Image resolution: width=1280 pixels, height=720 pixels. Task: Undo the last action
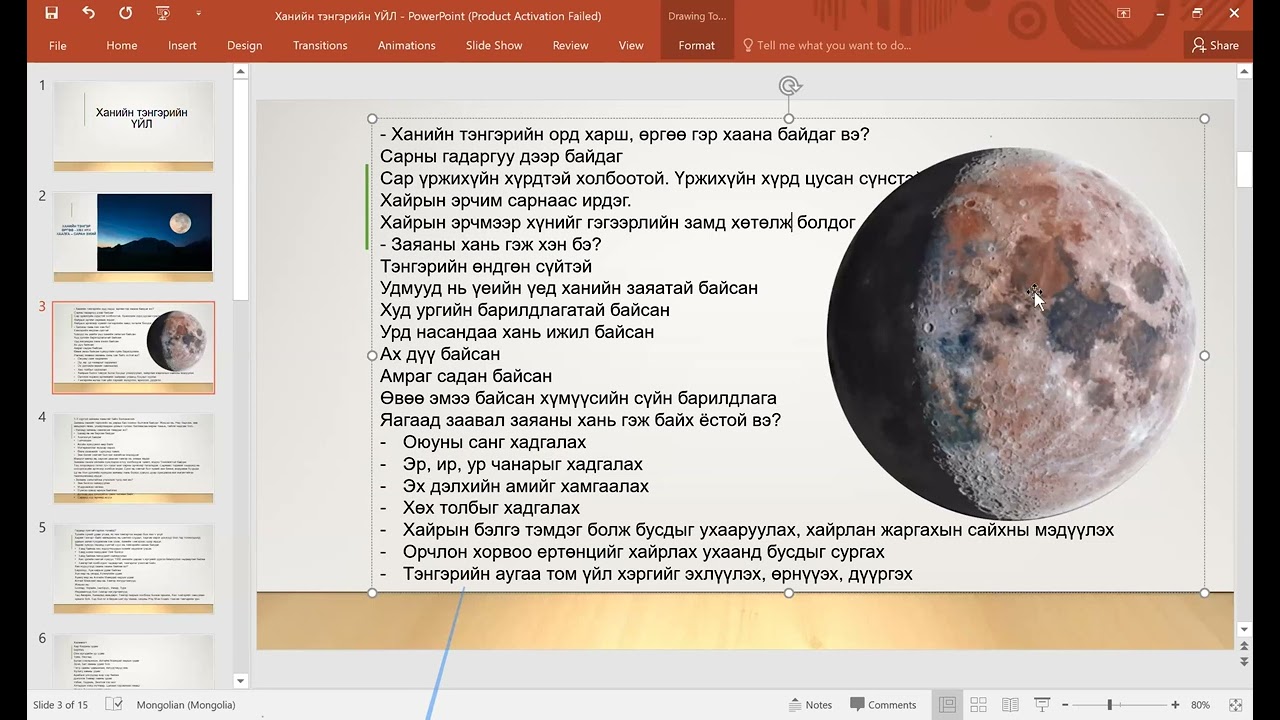[88, 14]
